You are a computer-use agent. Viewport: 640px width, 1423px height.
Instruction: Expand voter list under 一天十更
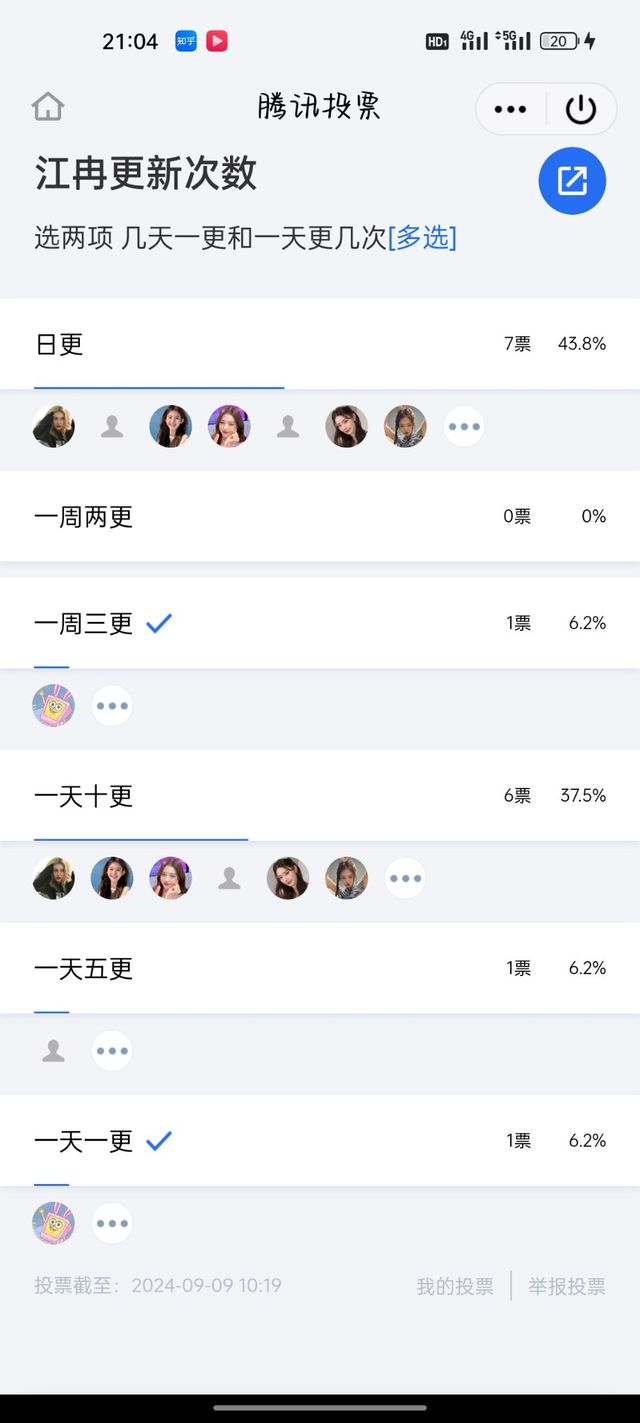pos(405,878)
